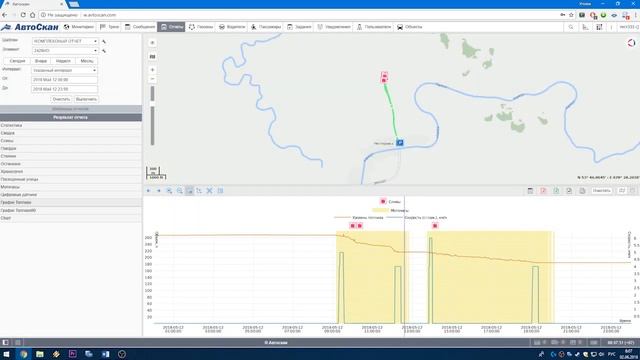Viewport: 640px width, 360px height.
Task: Open the Моточасы report row
Action: [x=71, y=187]
